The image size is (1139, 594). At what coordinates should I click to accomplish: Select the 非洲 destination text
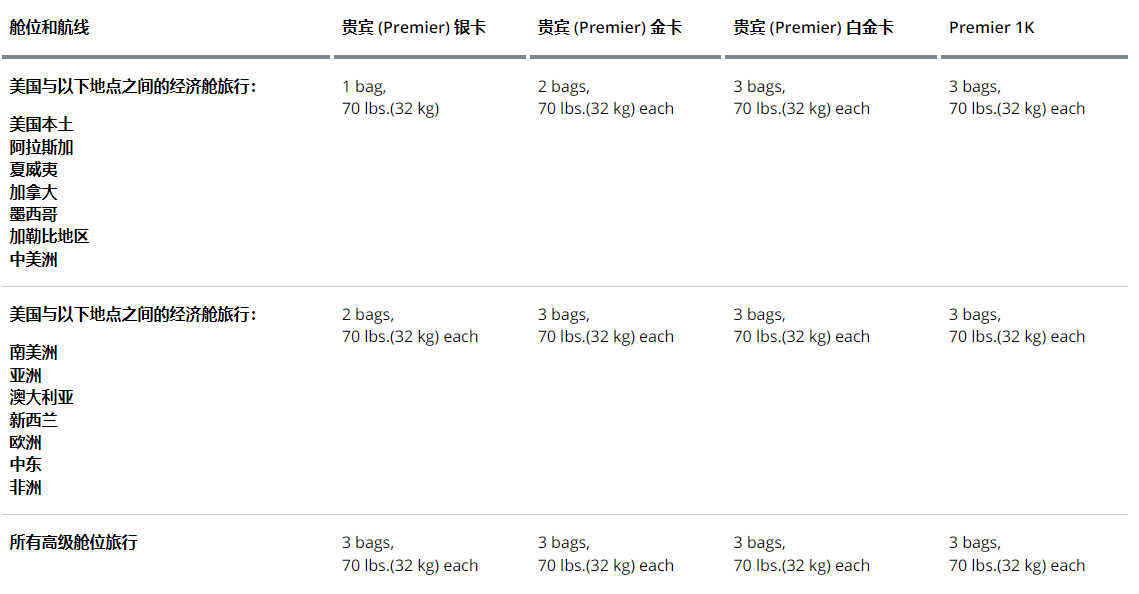(x=26, y=488)
